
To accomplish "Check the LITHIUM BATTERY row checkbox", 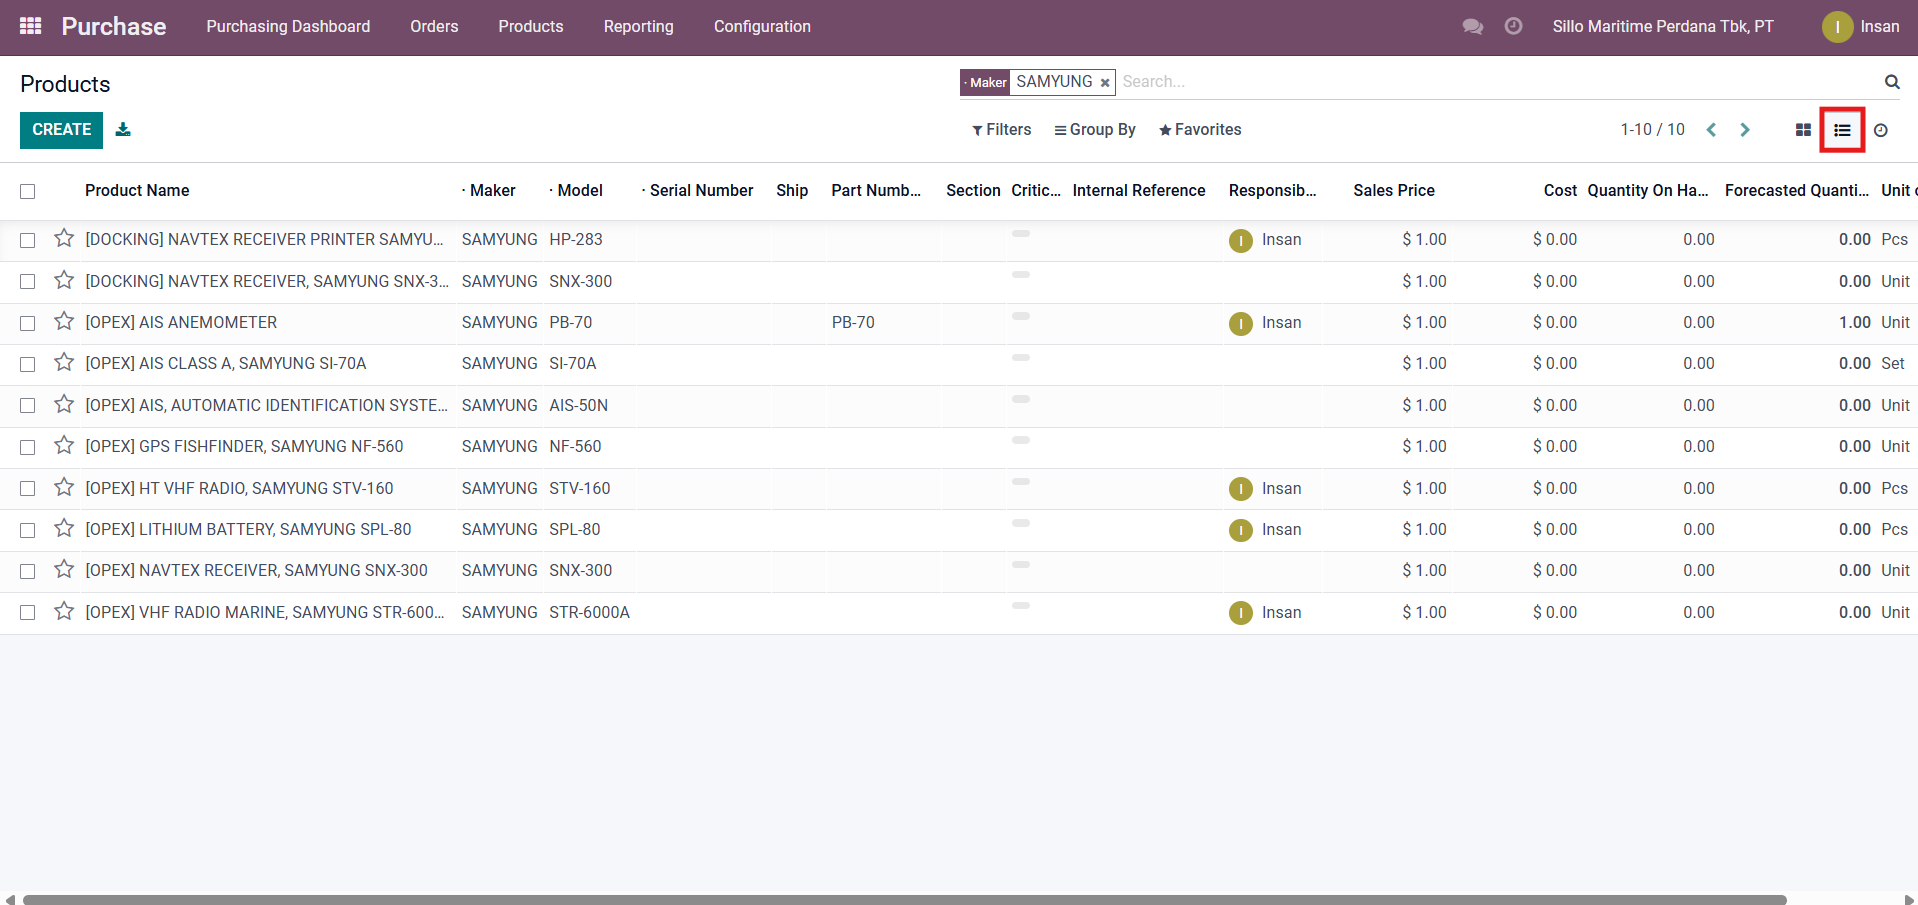I will pos(28,530).
